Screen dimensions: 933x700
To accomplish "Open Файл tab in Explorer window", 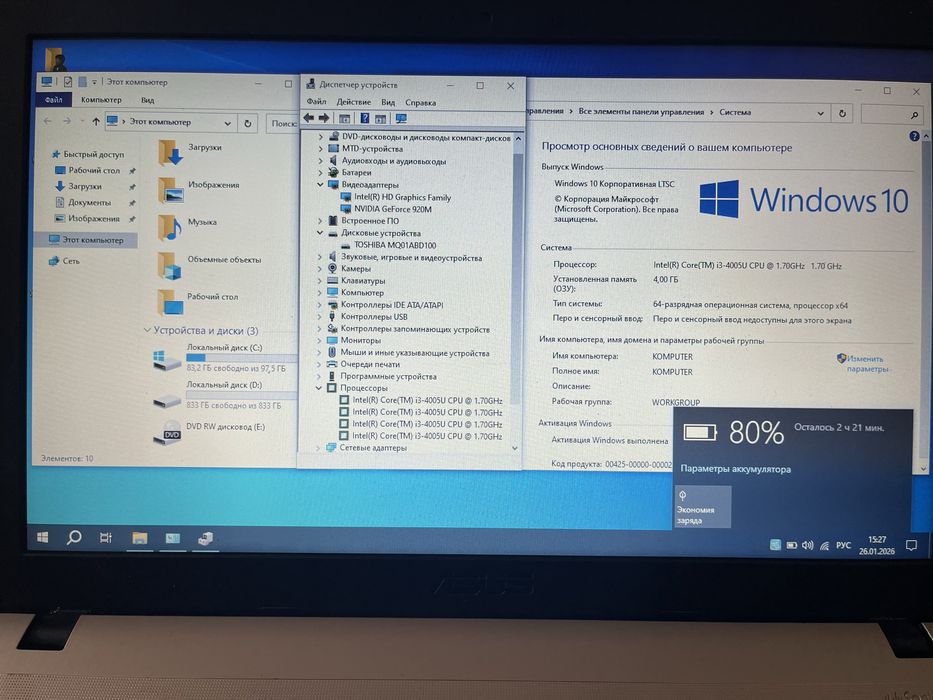I will 54,99.
